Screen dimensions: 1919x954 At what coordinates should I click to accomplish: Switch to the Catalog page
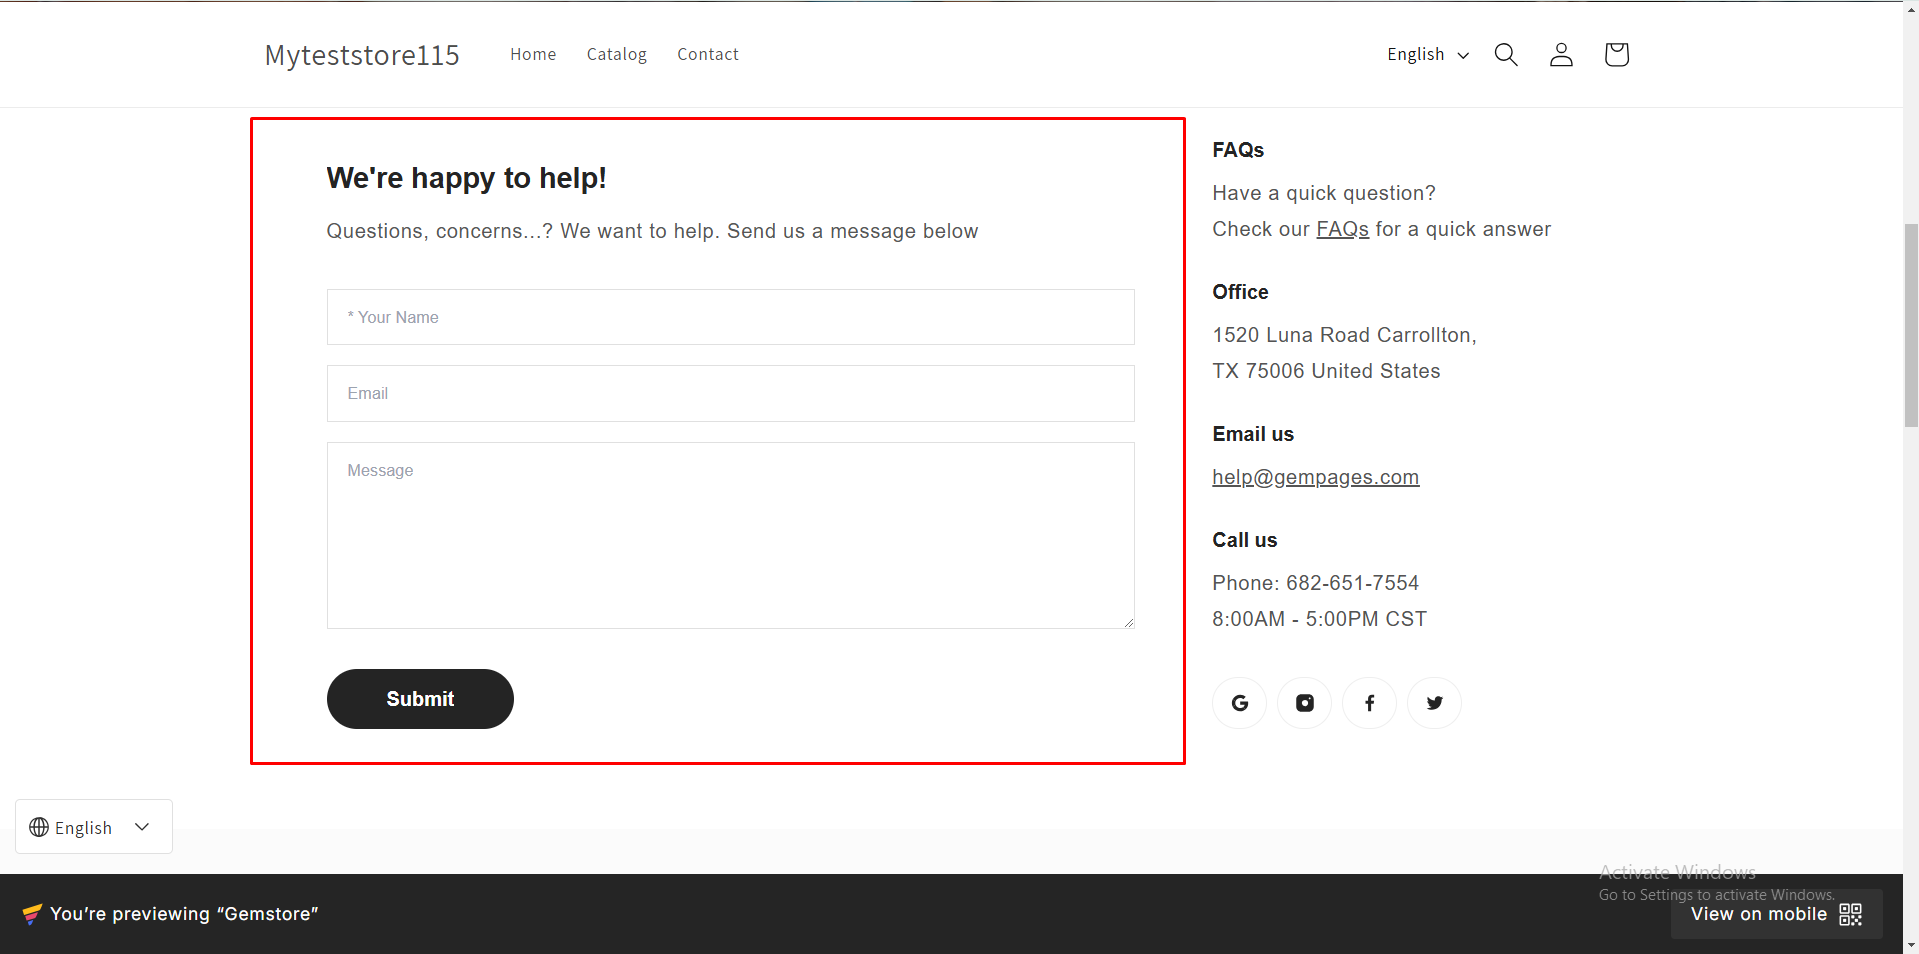[616, 54]
